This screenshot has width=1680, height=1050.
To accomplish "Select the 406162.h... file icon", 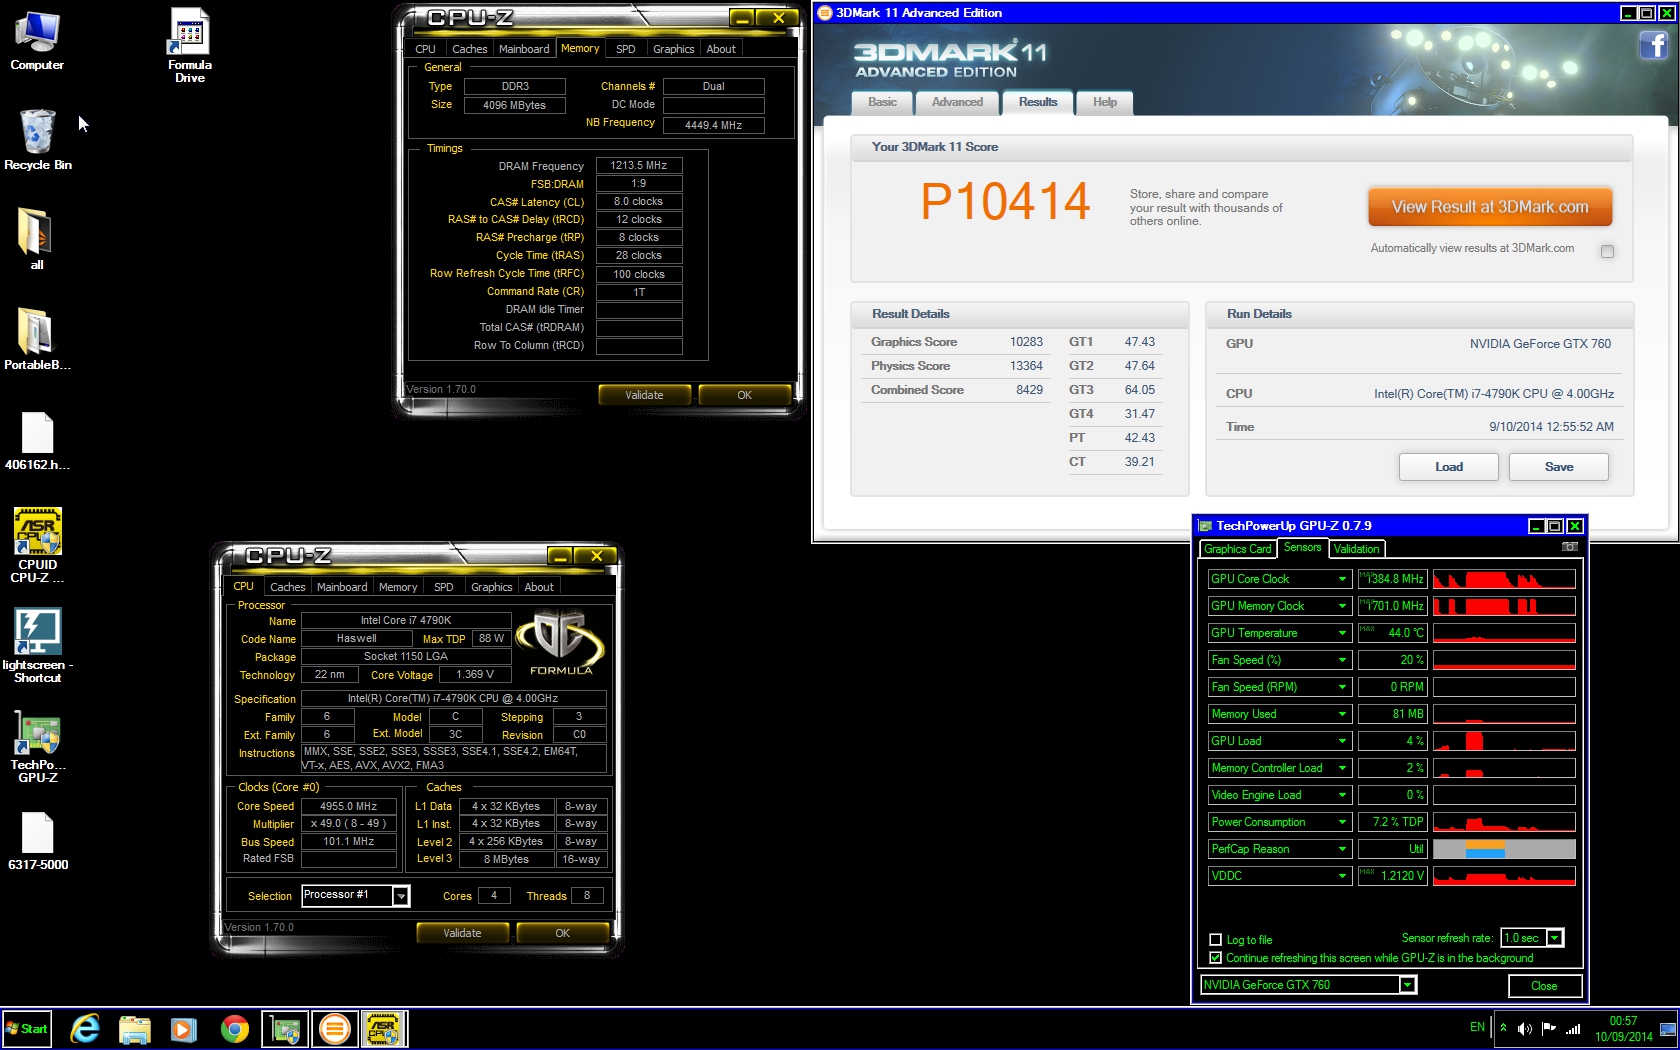I will (37, 440).
